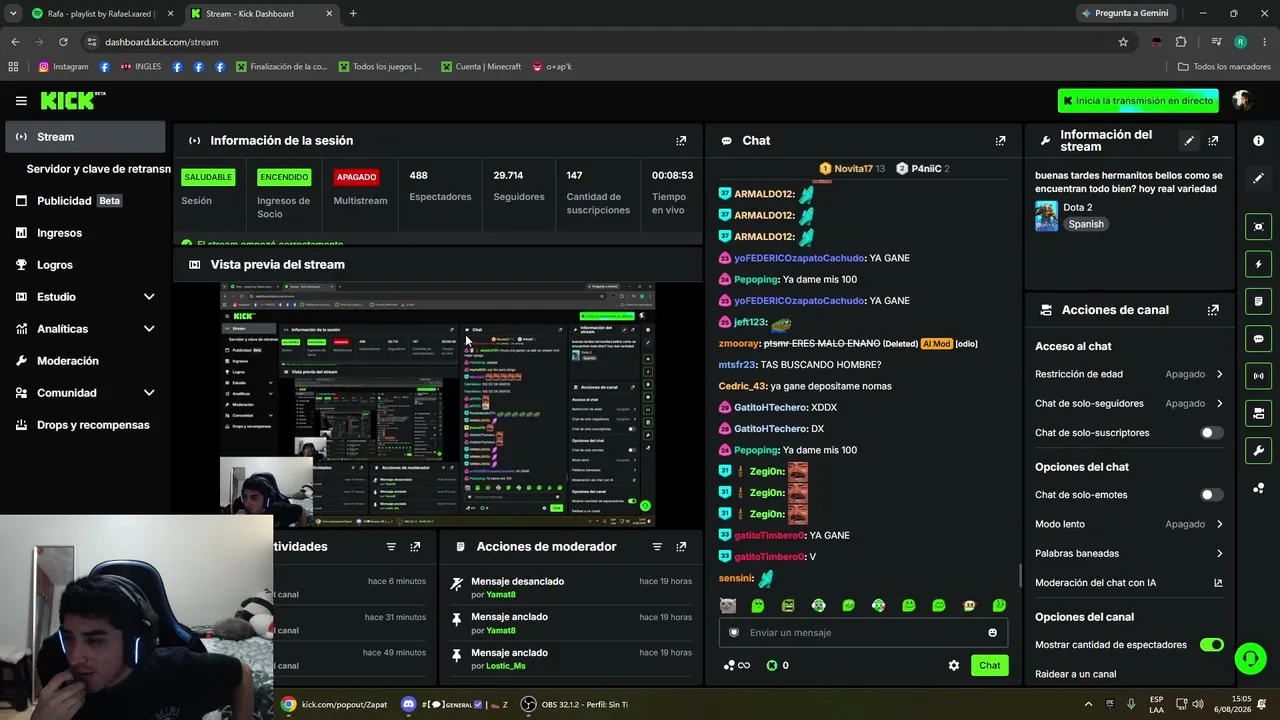Open chat settings gear icon

pos(954,666)
